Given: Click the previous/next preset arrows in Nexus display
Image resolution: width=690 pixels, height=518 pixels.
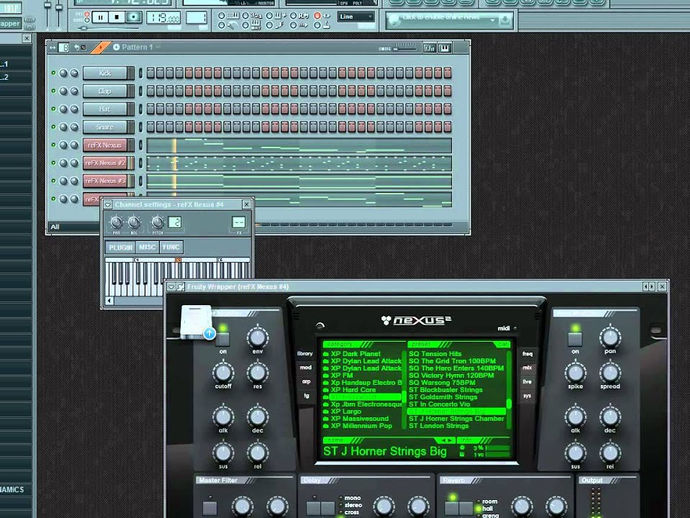Looking at the screenshot, I should click(x=445, y=441).
